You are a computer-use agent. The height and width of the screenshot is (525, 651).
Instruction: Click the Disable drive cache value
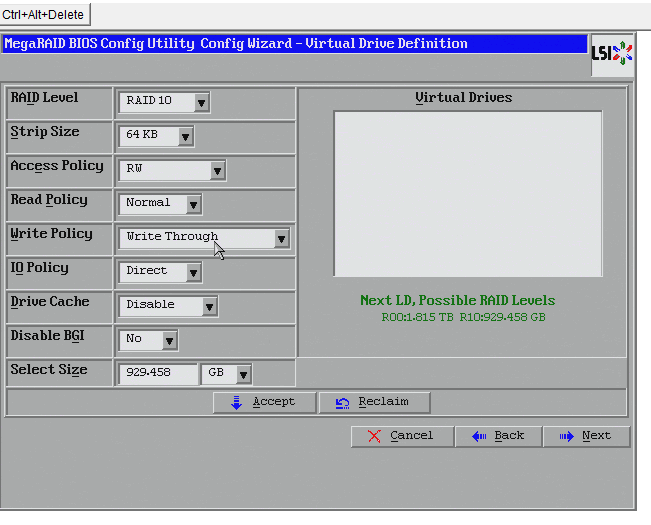pyautogui.click(x=150, y=305)
